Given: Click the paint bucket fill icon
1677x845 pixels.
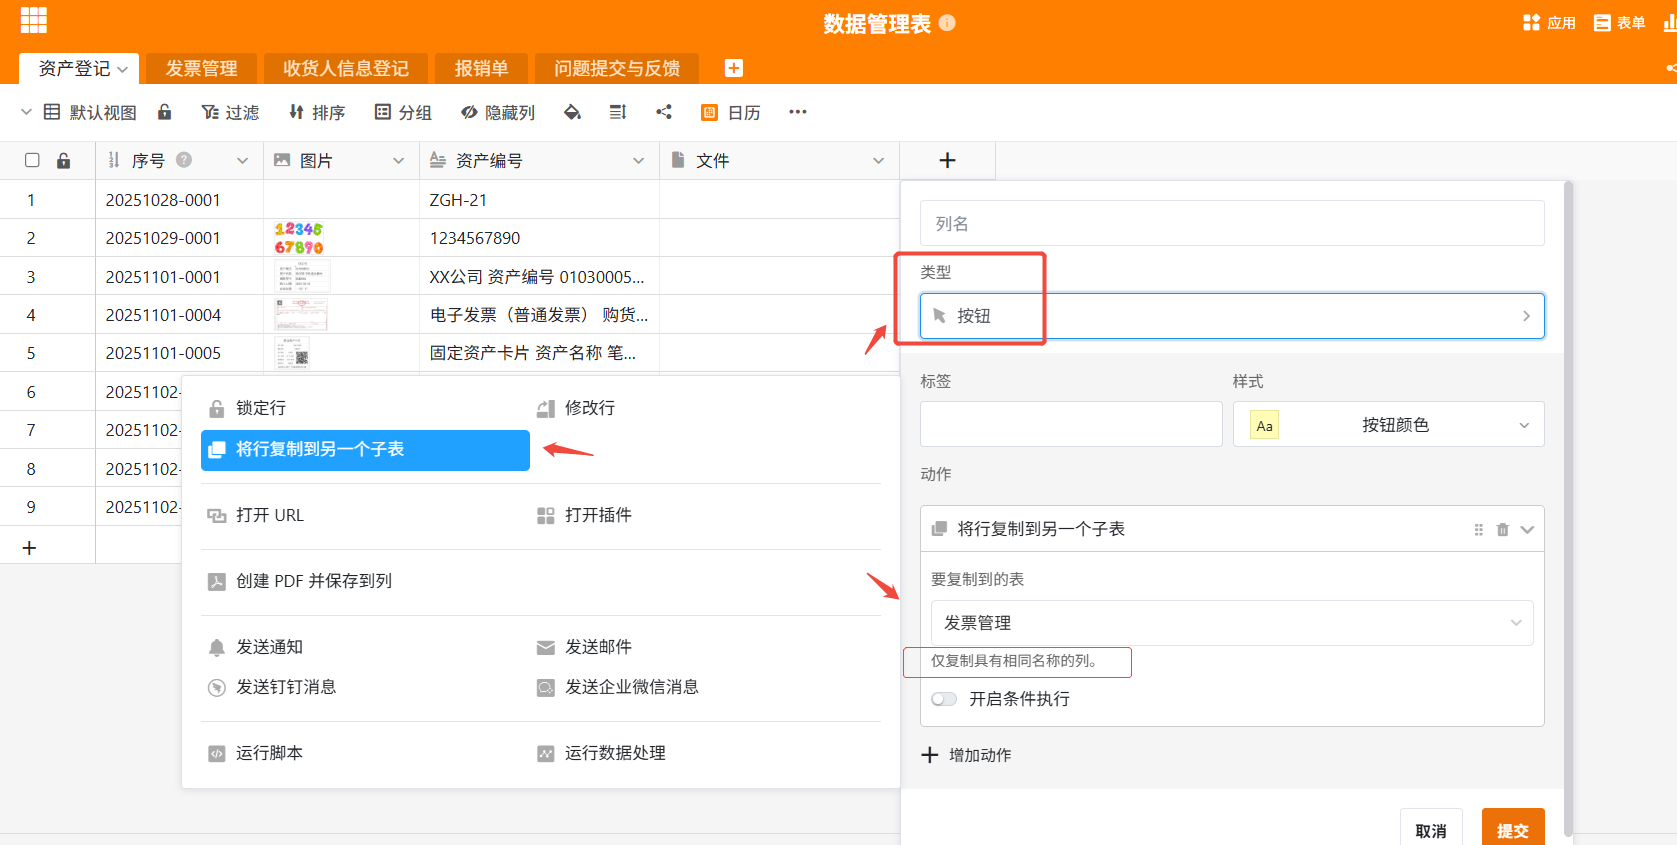Looking at the screenshot, I should point(572,112).
